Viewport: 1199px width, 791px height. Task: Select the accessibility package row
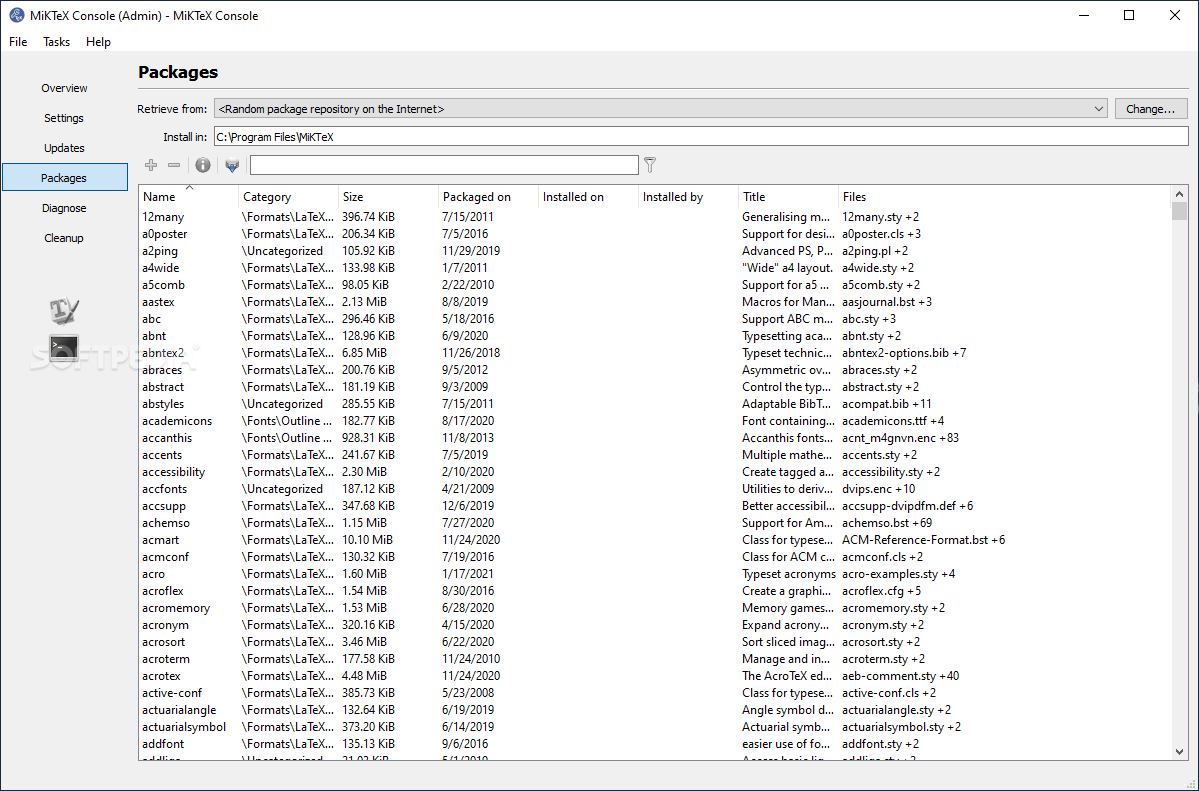655,472
